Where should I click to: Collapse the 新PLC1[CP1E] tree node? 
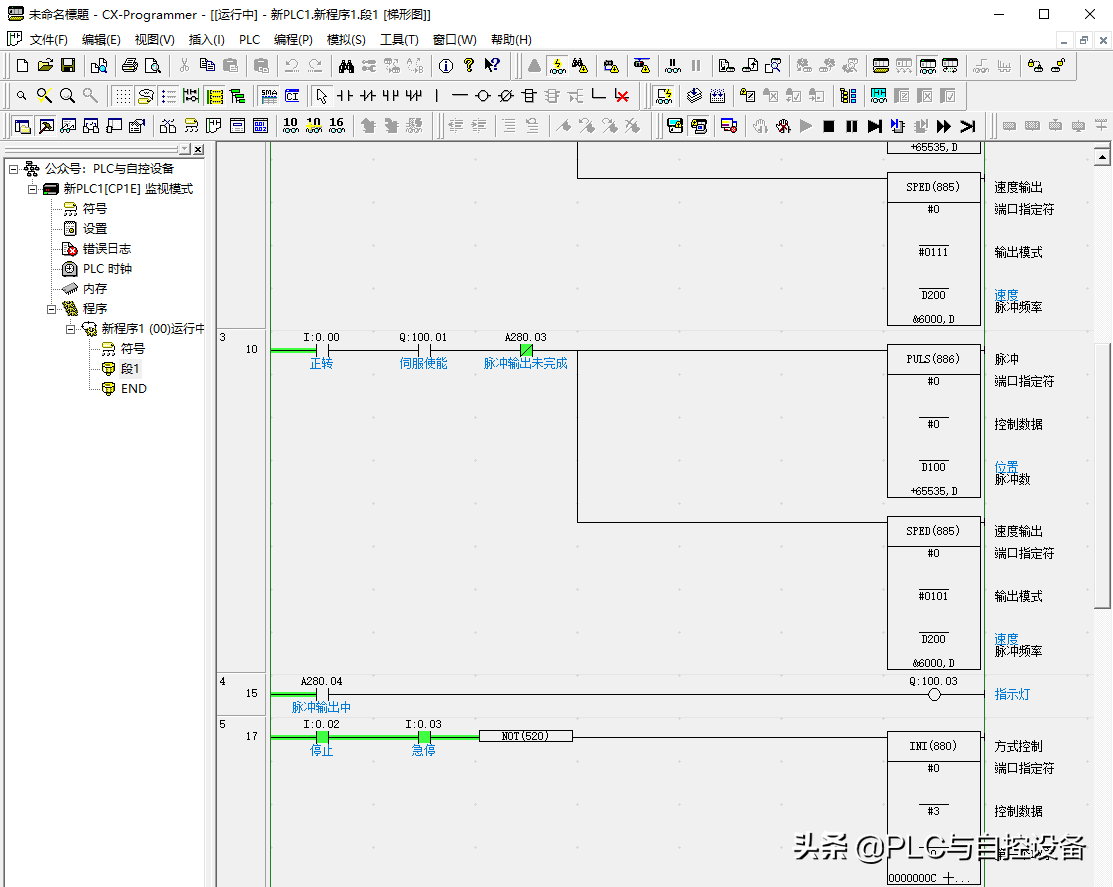click(x=32, y=189)
